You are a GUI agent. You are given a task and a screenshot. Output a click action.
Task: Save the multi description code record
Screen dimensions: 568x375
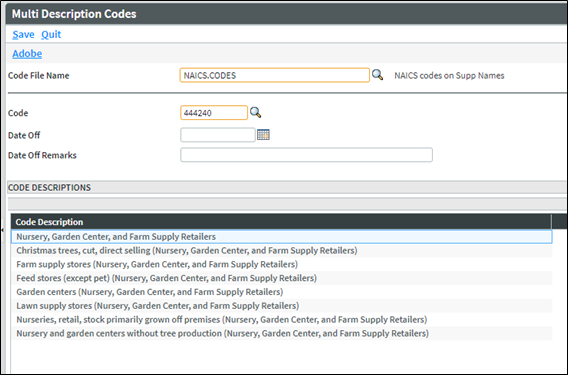(23, 34)
